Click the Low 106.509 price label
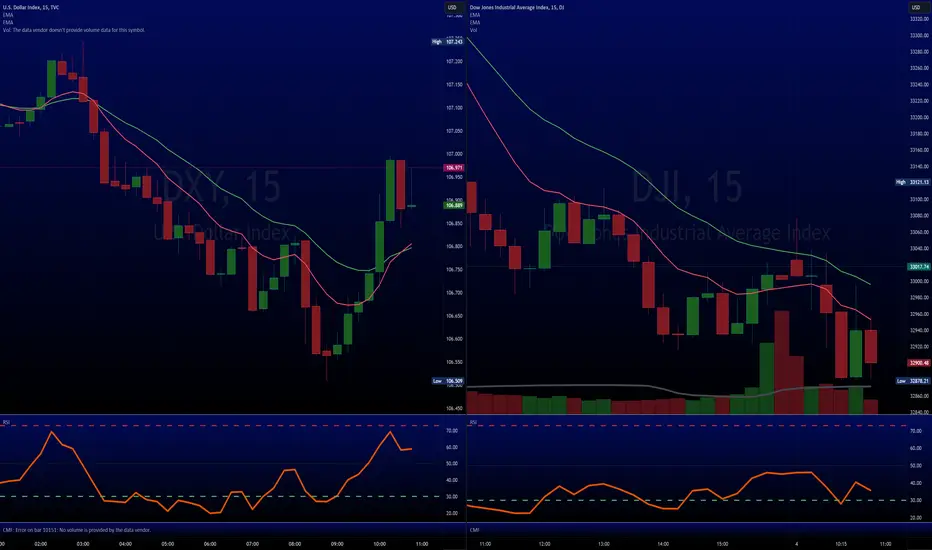The width and height of the screenshot is (932, 550). click(448, 381)
